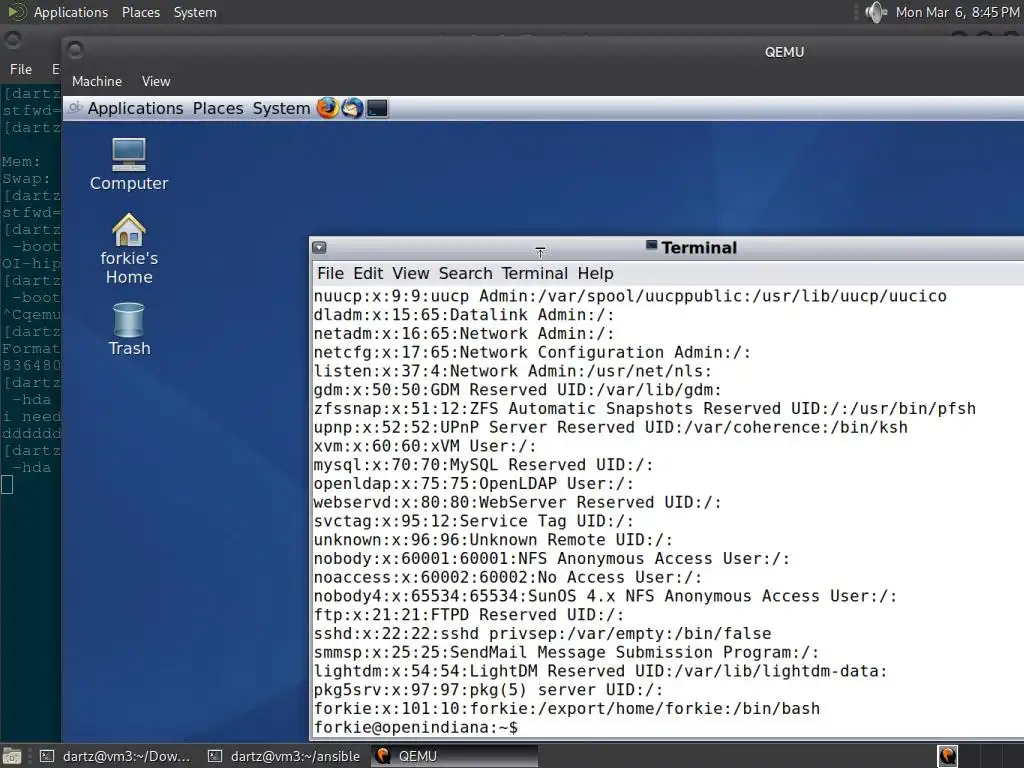Open forkie's Home folder icon
Image resolution: width=1024 pixels, height=768 pixels.
129,249
